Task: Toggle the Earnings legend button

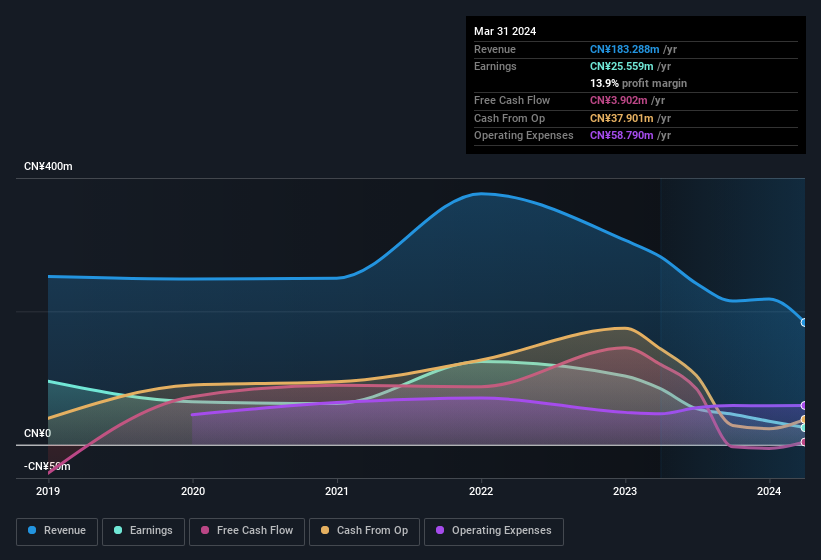Action: pos(143,531)
